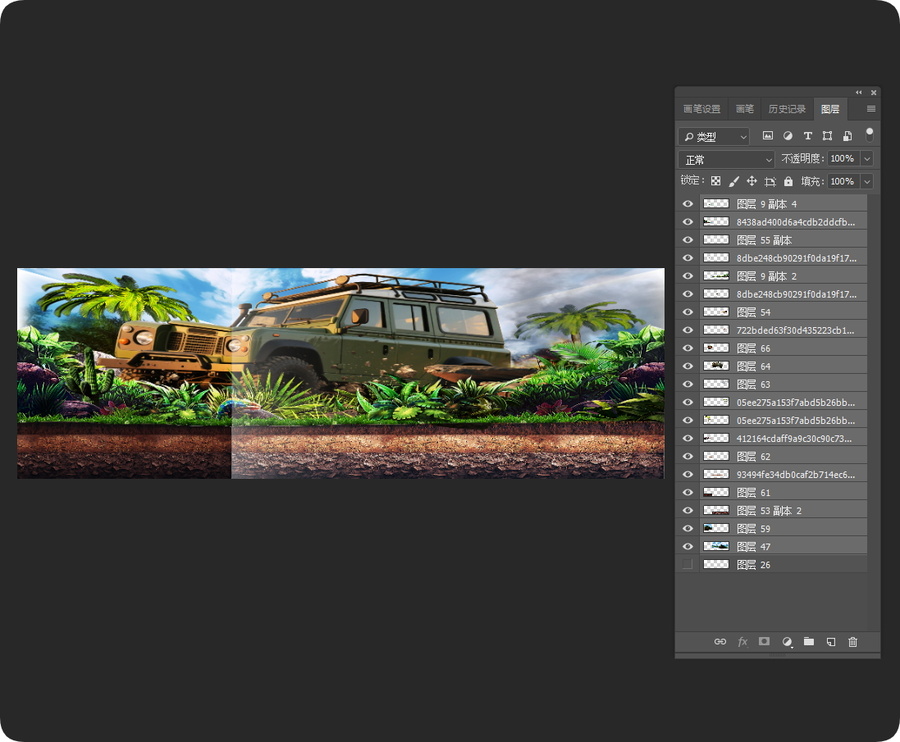Expand the 填充 fill slider arrow
The image size is (900, 742).
coord(867,181)
